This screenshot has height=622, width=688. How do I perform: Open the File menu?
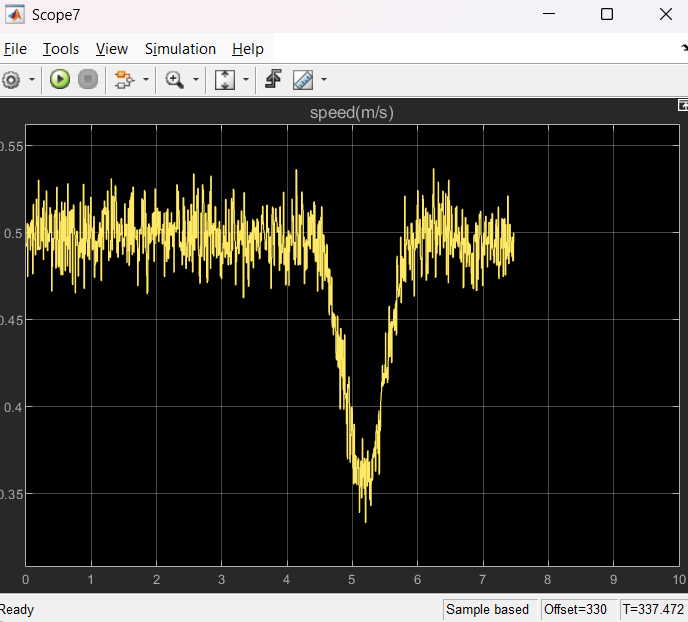click(15, 49)
